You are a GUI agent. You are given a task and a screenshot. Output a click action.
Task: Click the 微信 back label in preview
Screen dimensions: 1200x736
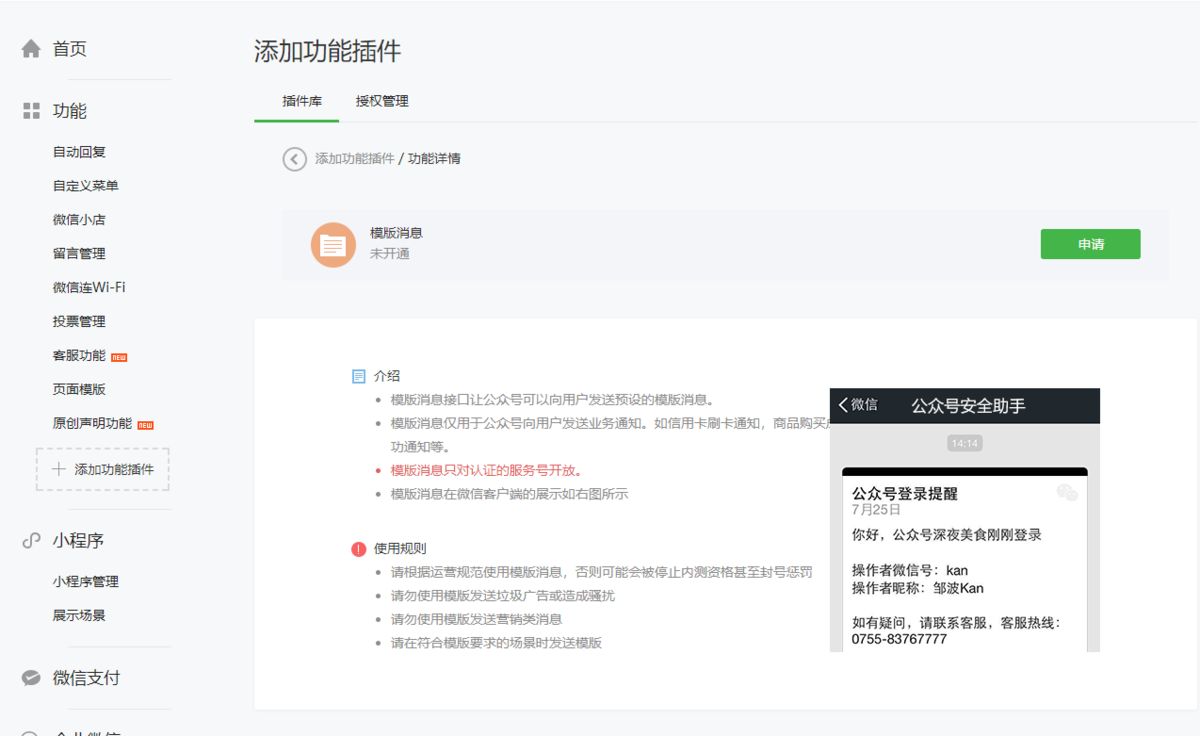point(865,405)
